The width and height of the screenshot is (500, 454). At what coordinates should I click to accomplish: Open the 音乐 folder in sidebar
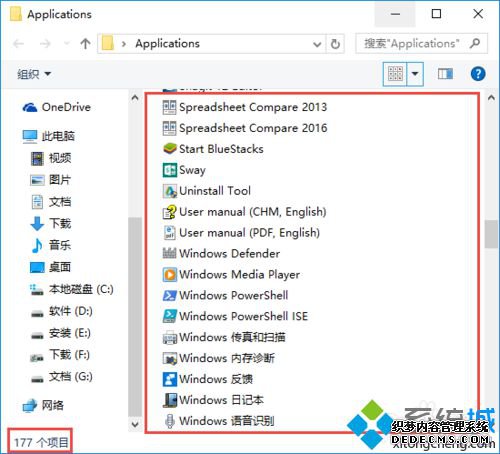[x=51, y=245]
